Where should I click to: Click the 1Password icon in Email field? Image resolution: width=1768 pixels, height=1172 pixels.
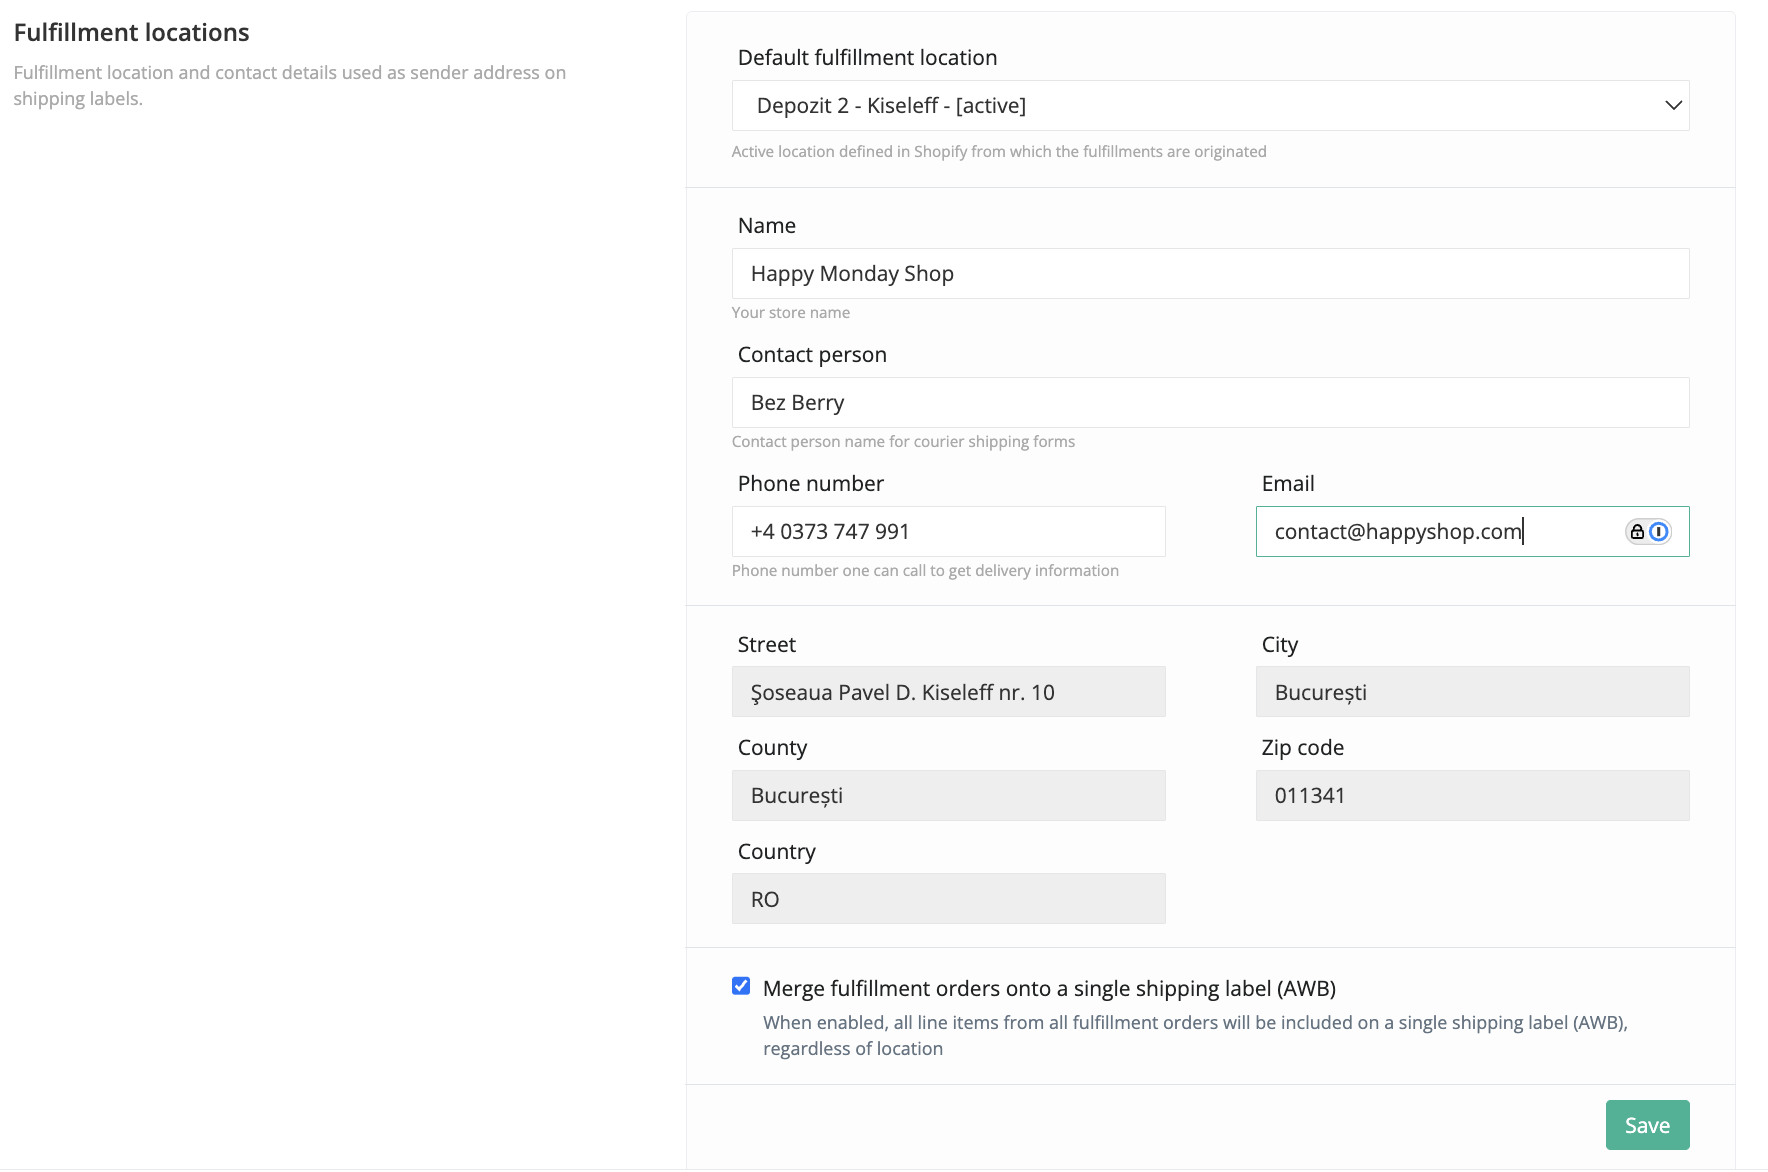pyautogui.click(x=1658, y=532)
